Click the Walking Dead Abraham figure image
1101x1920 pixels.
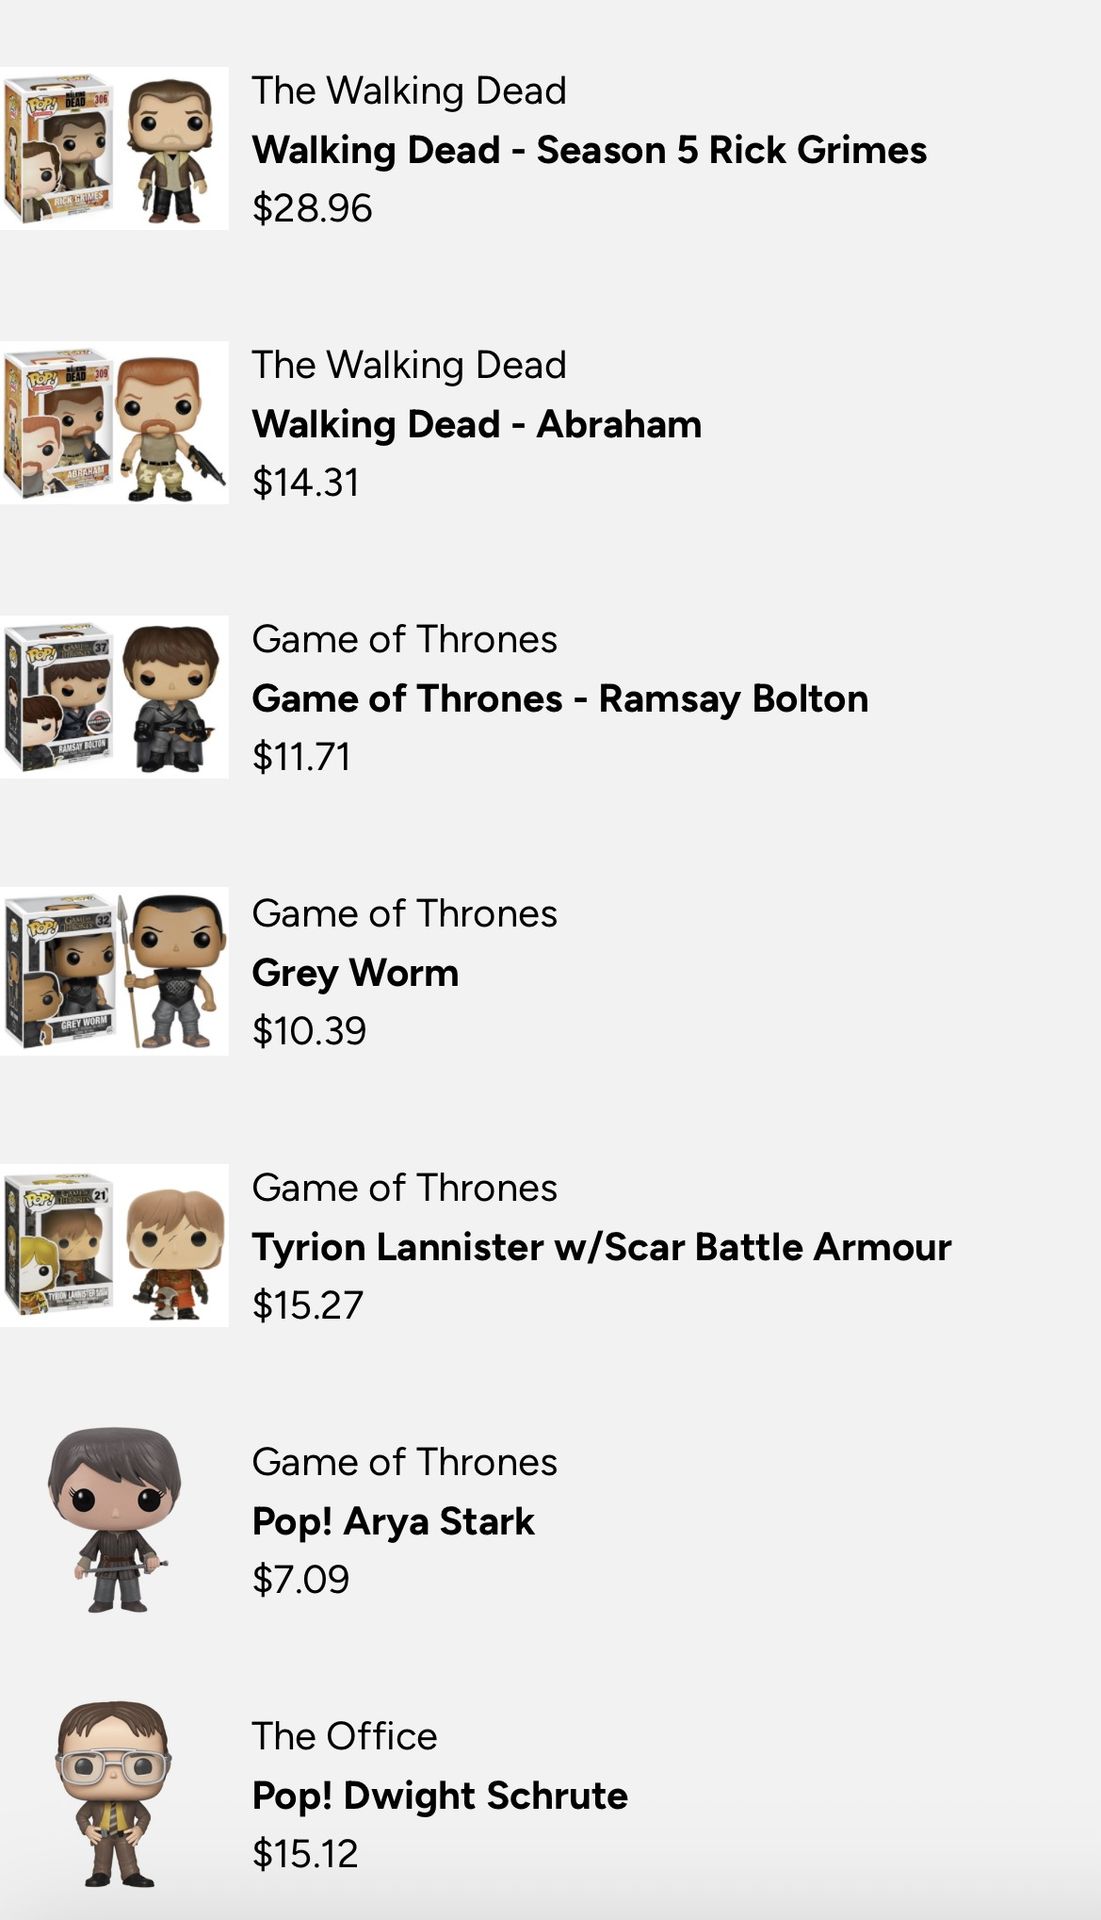[x=114, y=423]
